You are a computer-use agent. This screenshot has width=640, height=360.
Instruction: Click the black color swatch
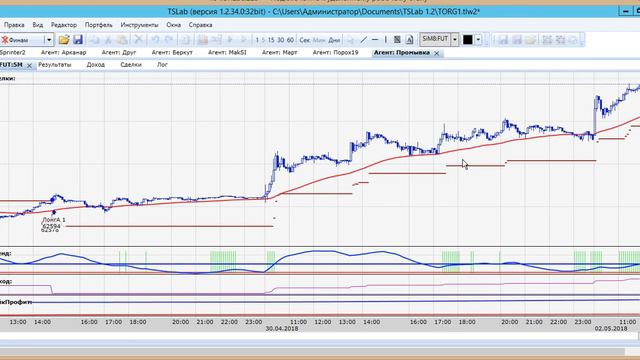pos(468,40)
